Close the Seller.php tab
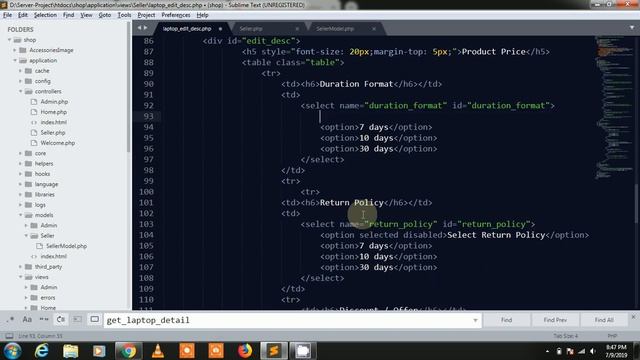Viewport: 640px width, 360px height. tap(297, 29)
